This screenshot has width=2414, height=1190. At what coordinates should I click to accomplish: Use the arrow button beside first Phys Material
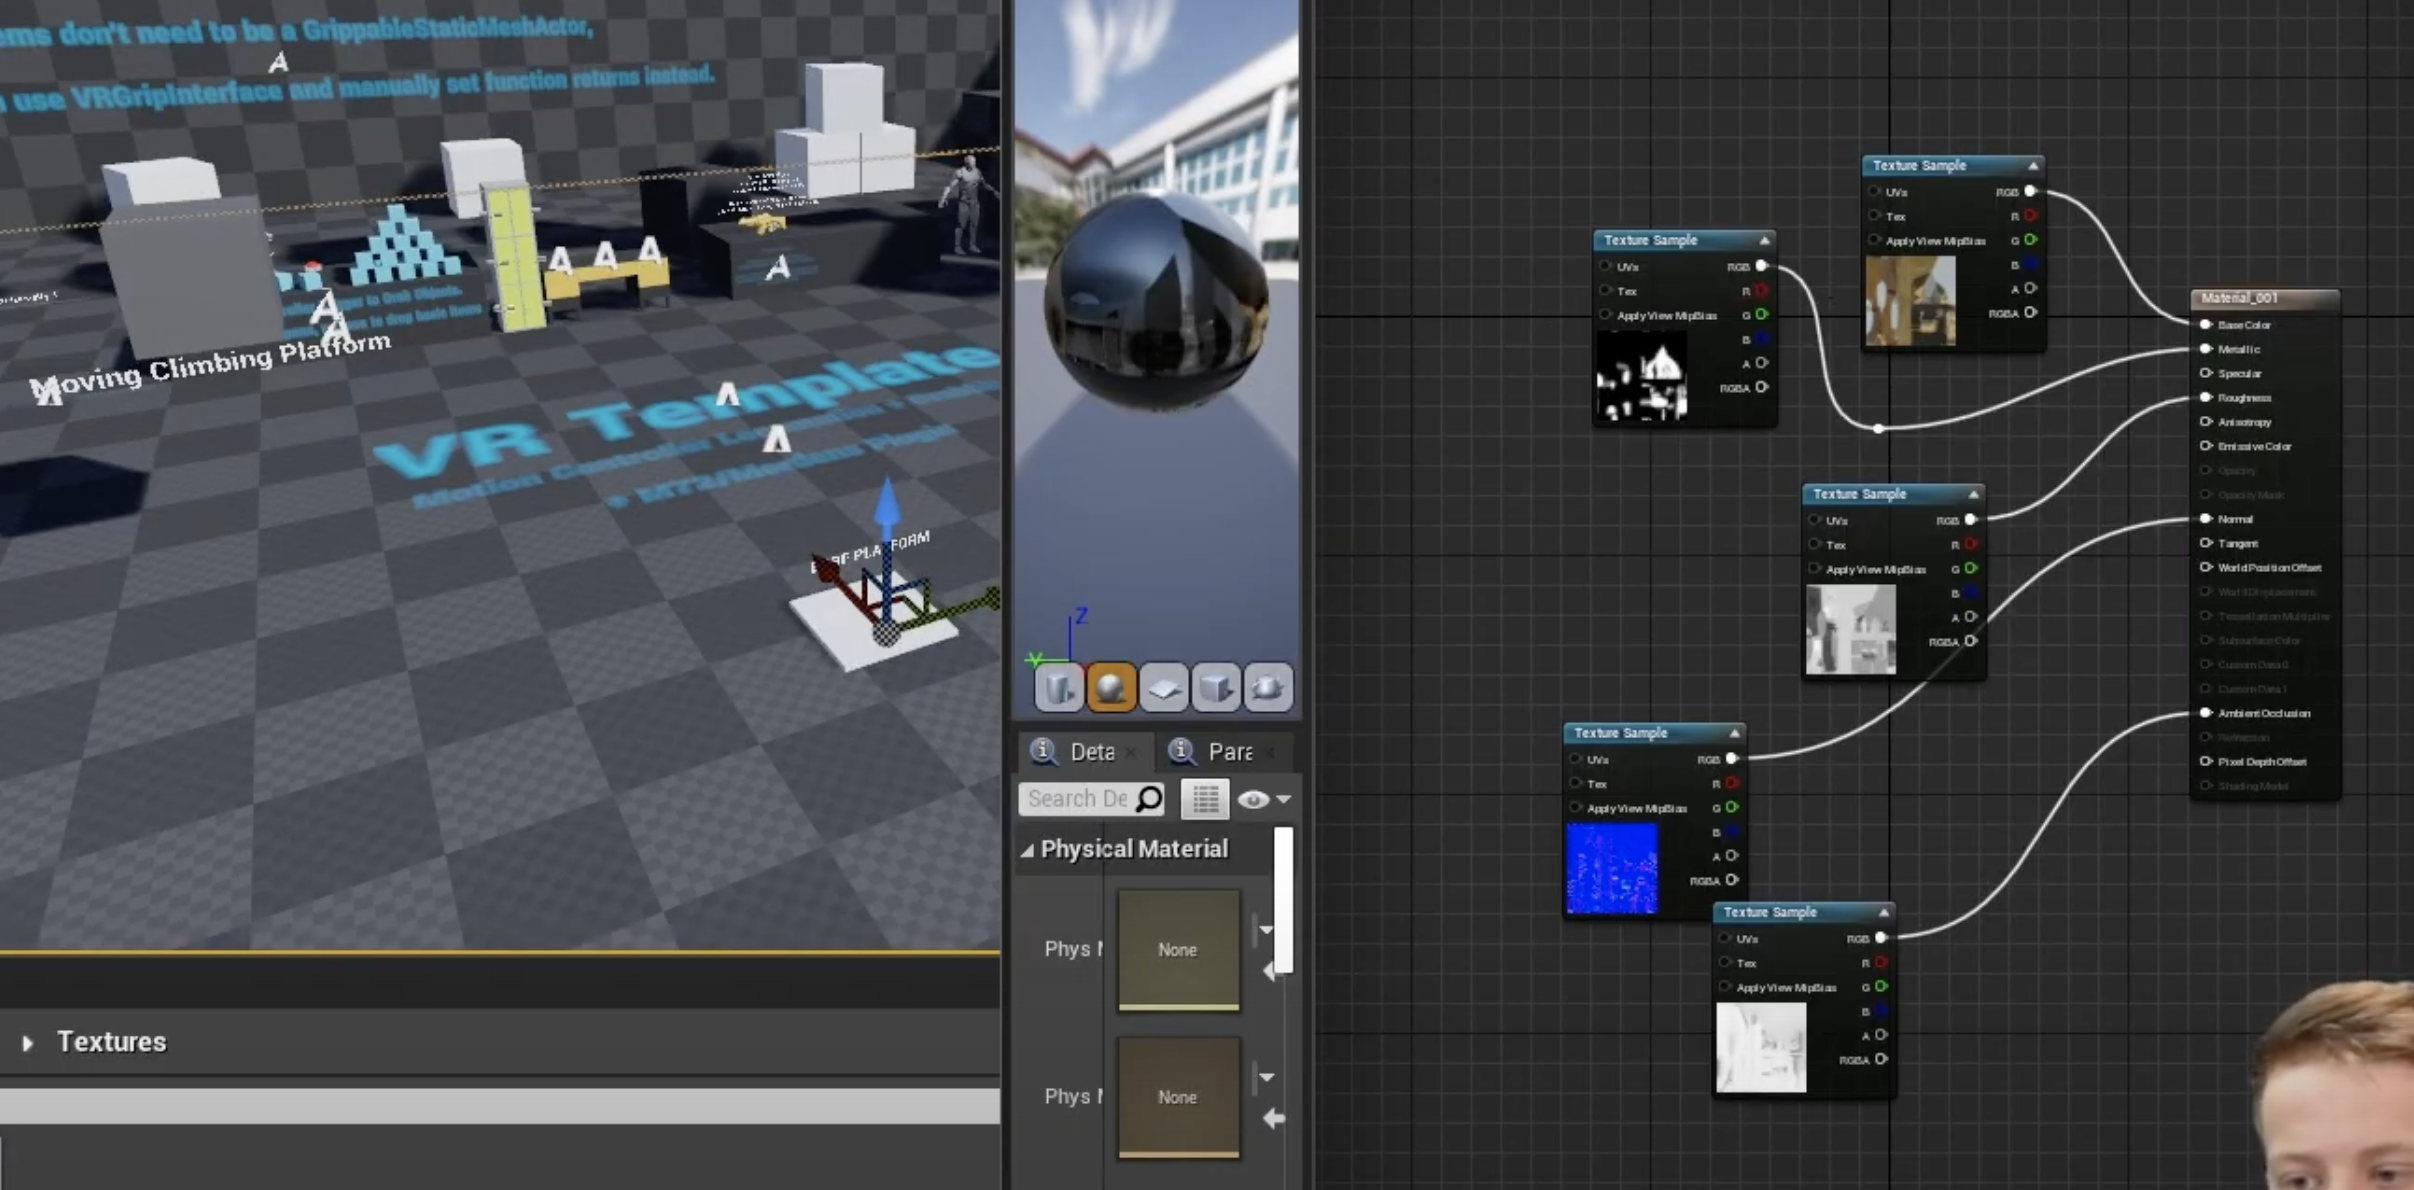[x=1270, y=971]
